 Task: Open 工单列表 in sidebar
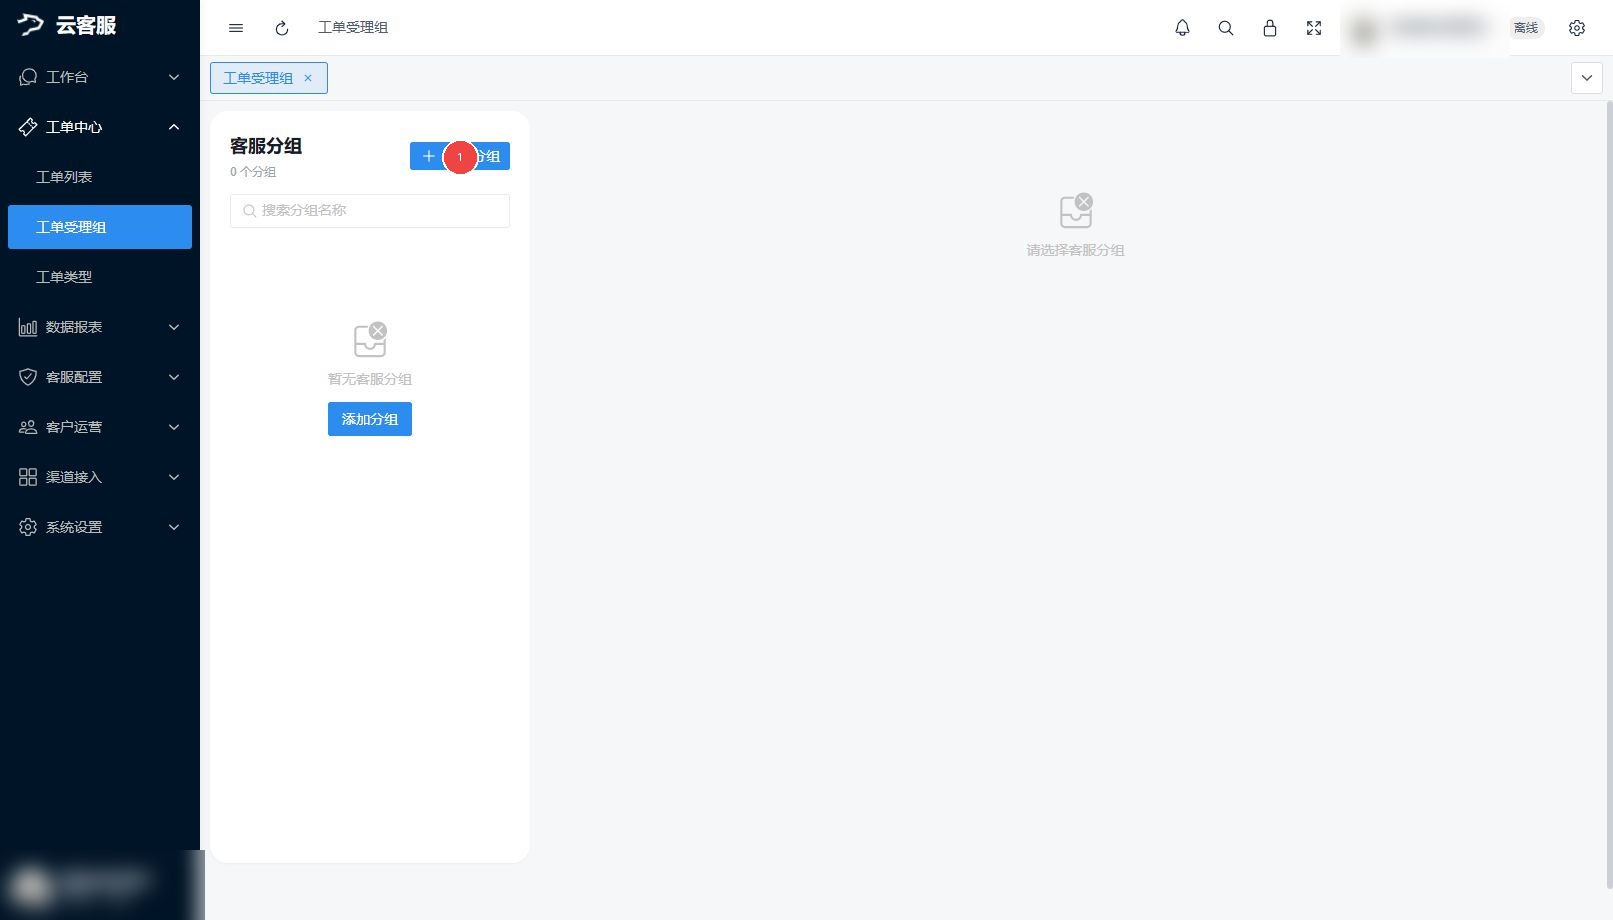(100, 177)
